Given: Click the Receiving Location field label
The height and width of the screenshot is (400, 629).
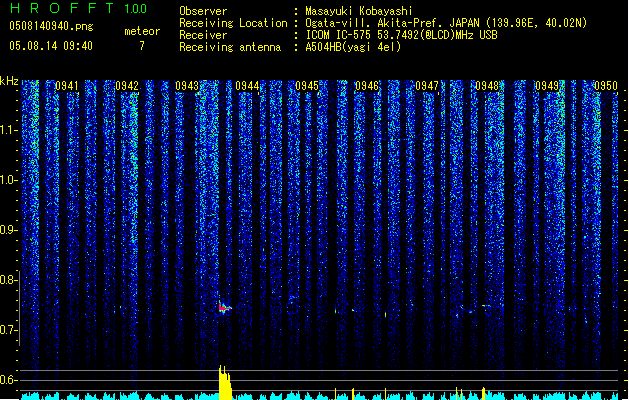Looking at the screenshot, I should 233,23.
